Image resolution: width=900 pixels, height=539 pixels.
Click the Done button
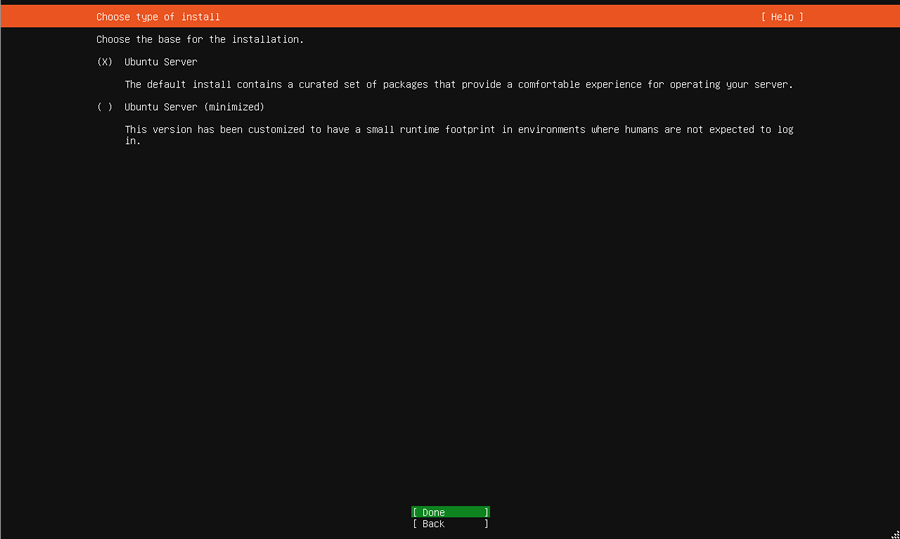coord(451,512)
